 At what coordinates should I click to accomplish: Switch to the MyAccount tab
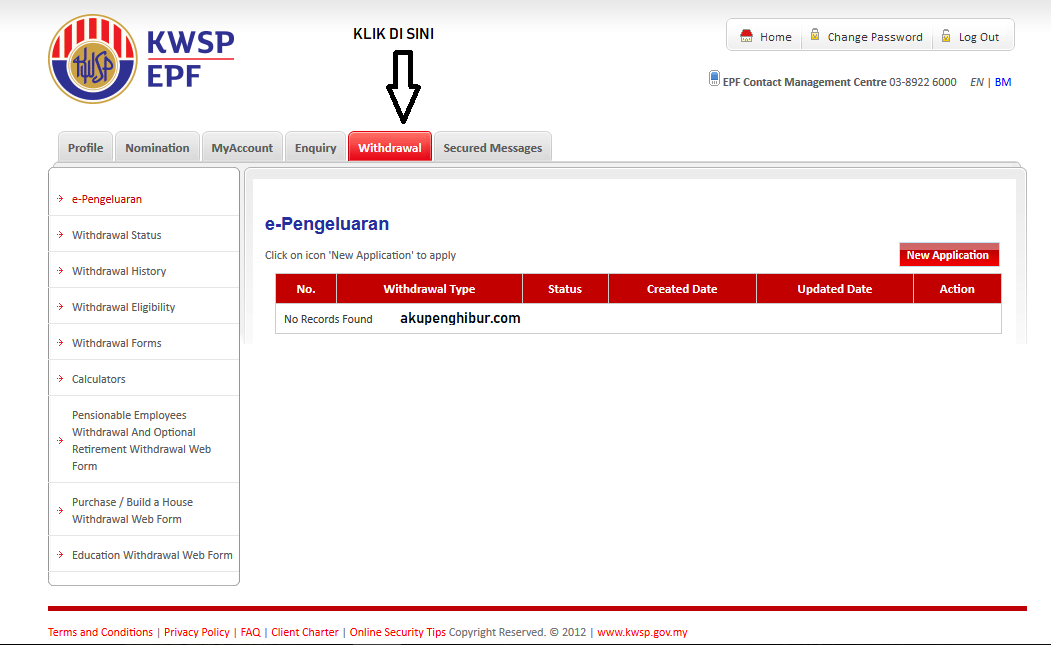click(242, 147)
